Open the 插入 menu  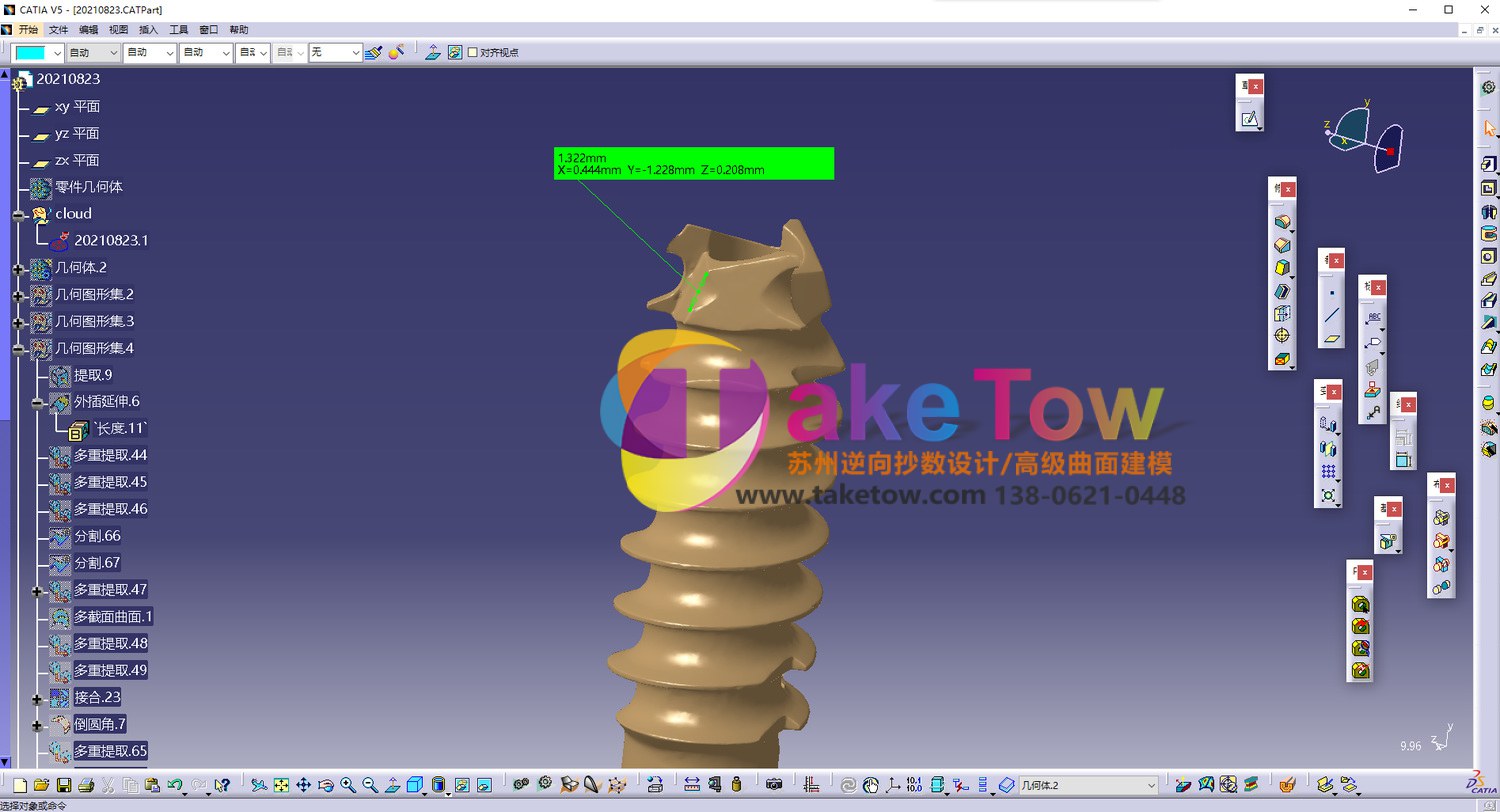click(148, 30)
